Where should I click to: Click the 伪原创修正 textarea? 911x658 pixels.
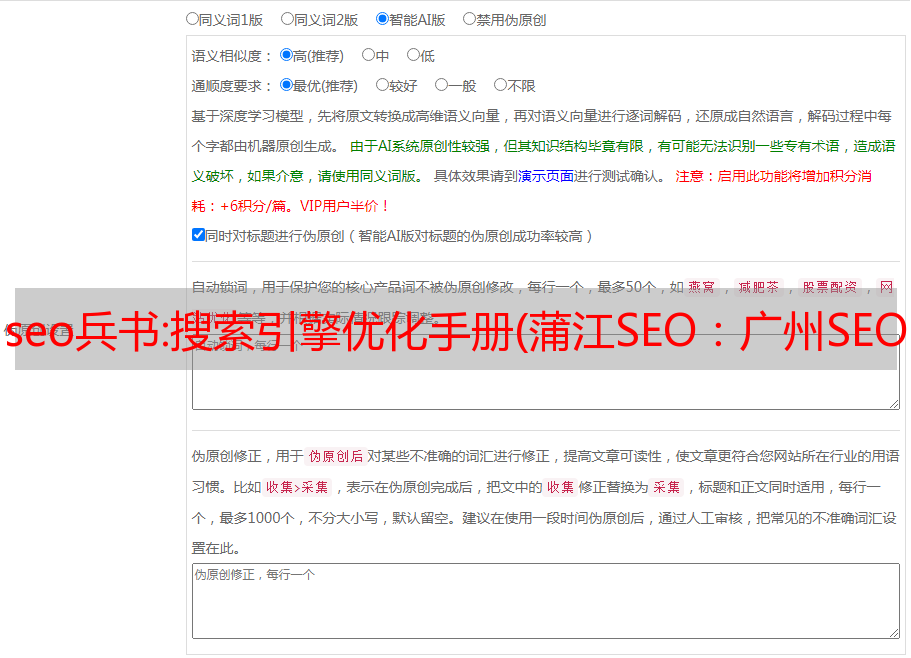point(546,601)
